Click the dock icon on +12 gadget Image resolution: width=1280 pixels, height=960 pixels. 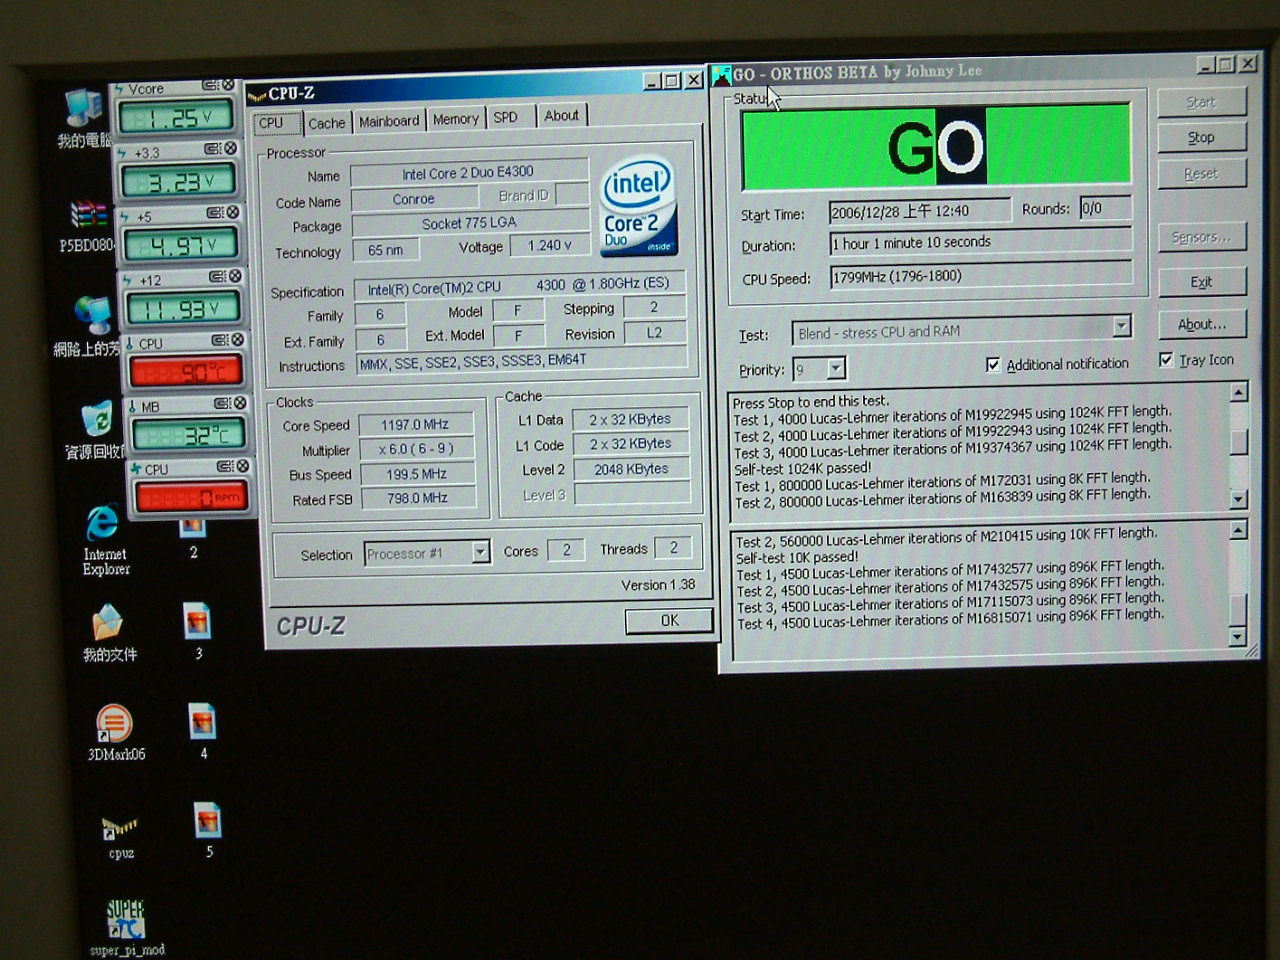217,276
